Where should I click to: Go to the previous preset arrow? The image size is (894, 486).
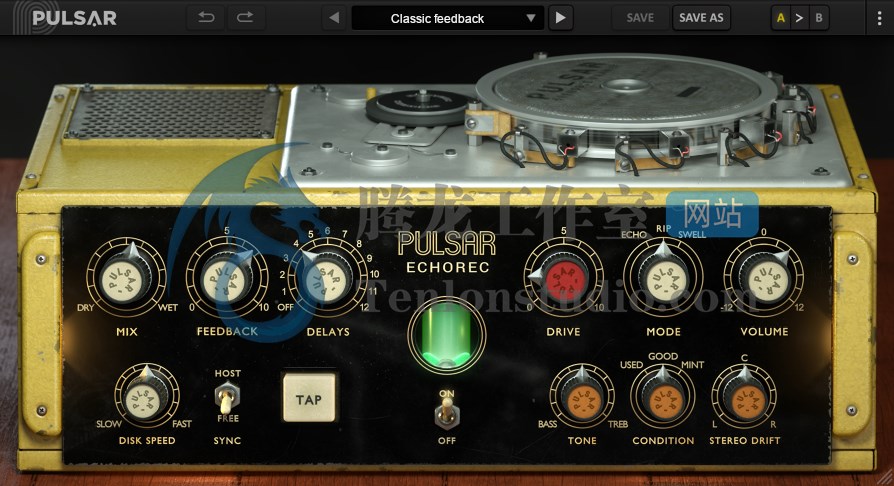[335, 18]
